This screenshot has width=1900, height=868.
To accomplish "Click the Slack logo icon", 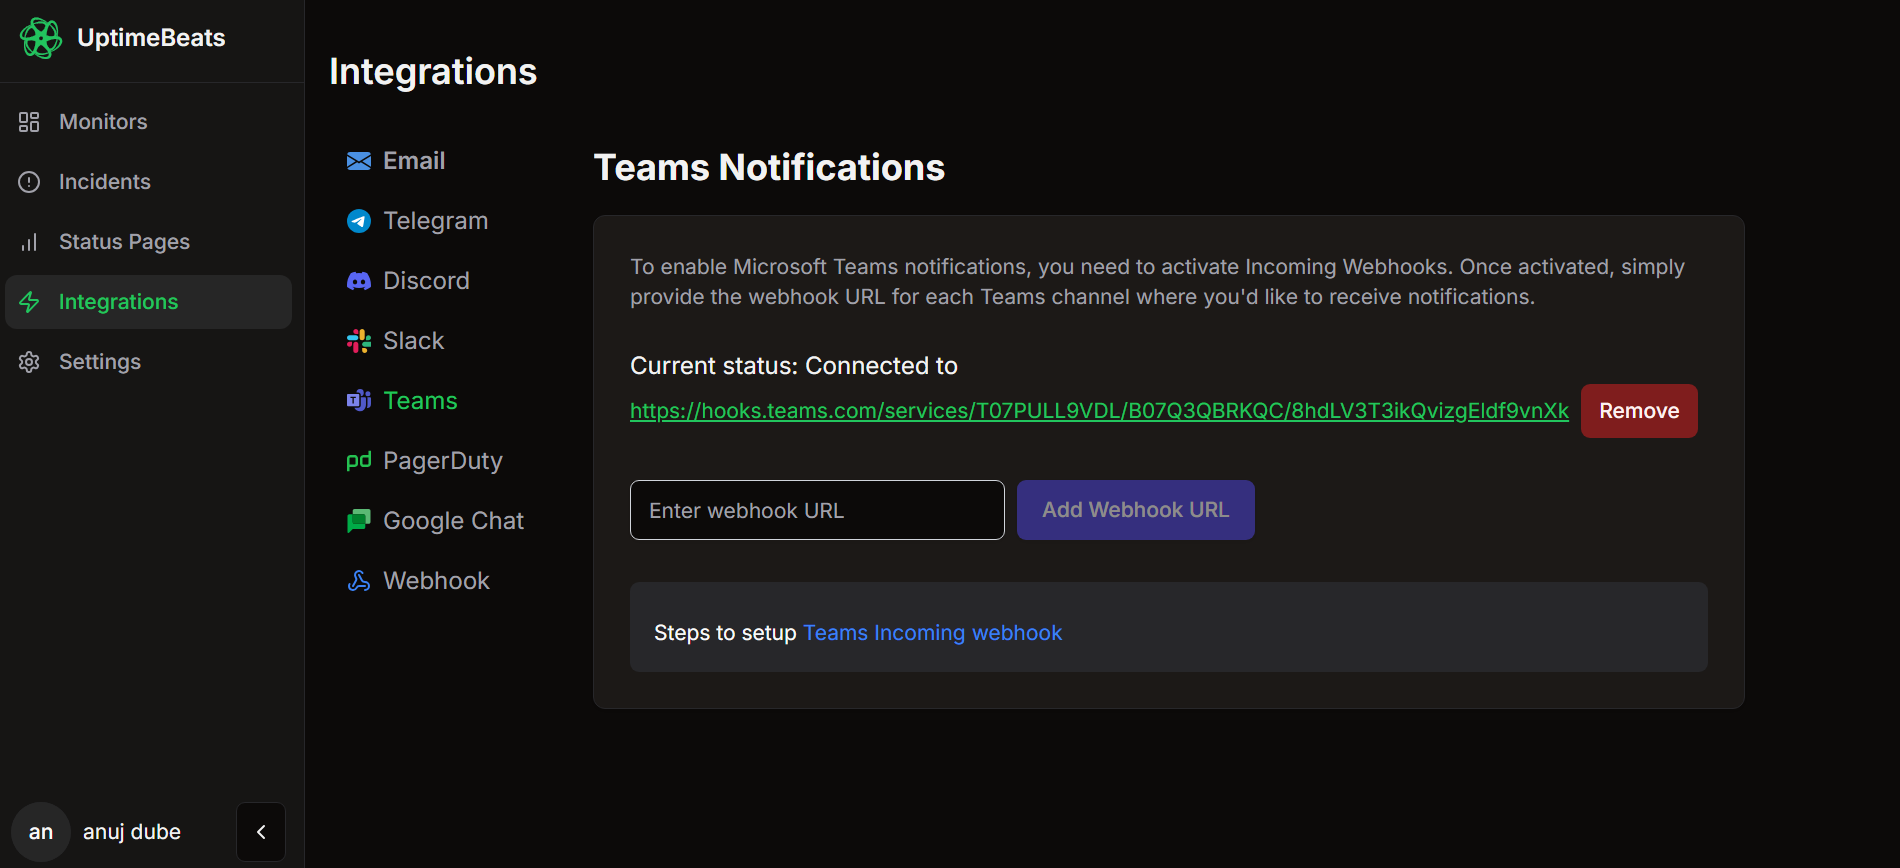I will coord(359,341).
